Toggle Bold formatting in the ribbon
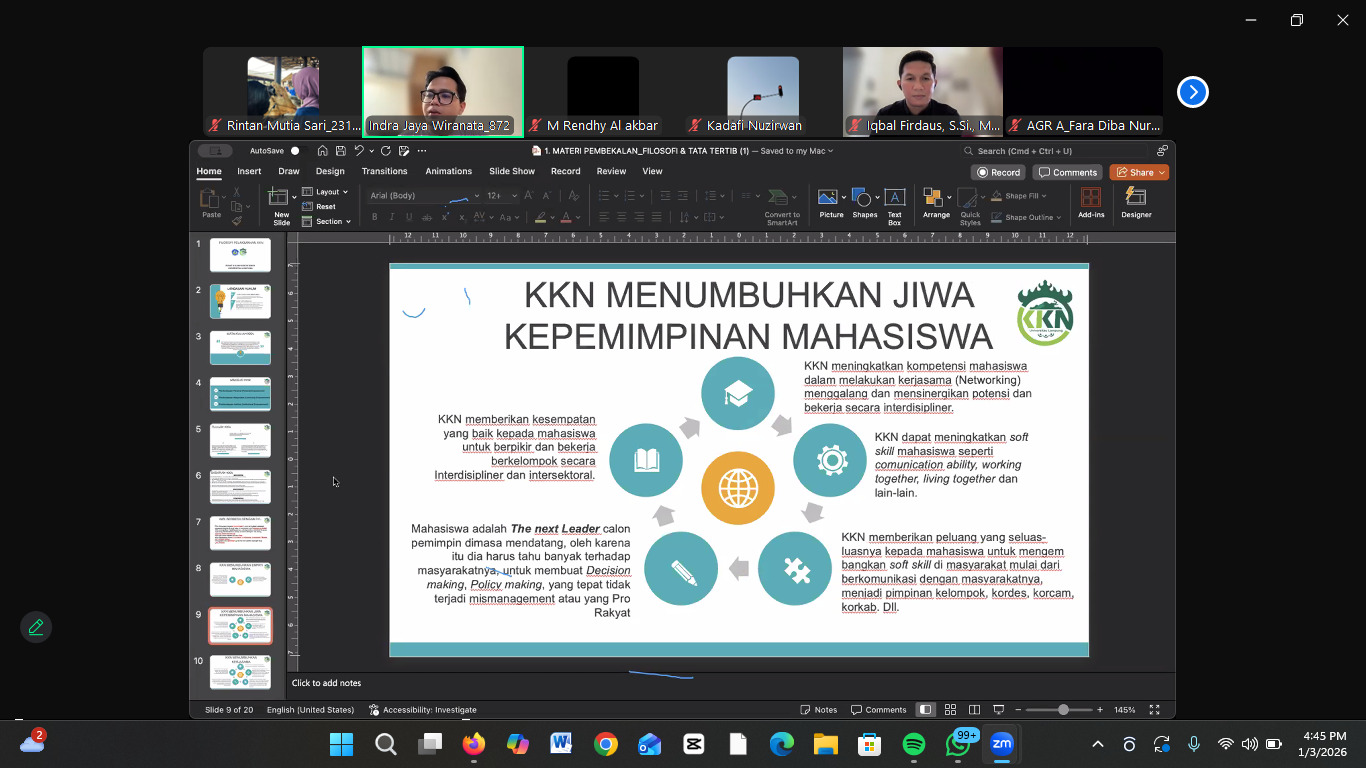The width and height of the screenshot is (1366, 768). [375, 217]
